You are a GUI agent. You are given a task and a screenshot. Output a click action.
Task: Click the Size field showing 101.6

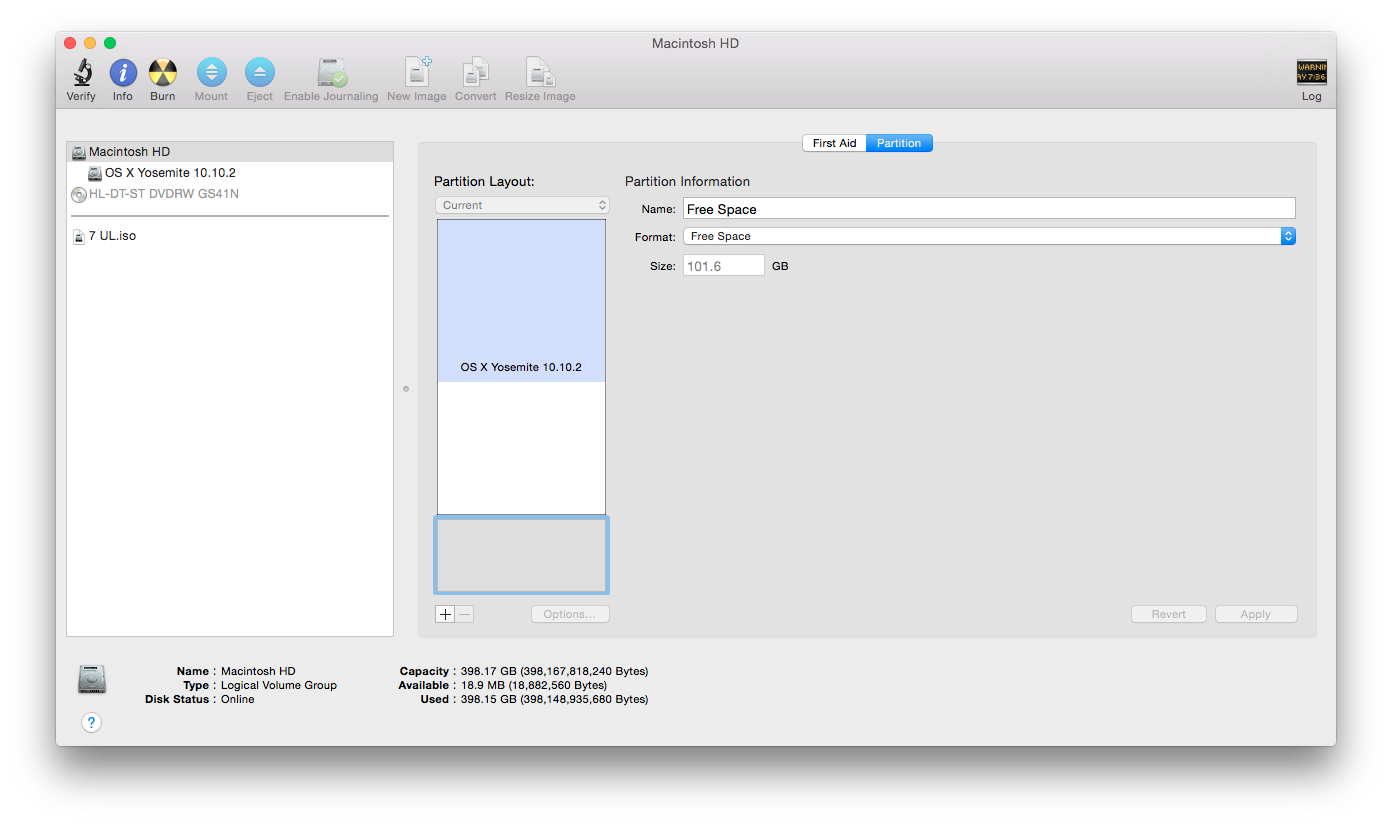tap(724, 266)
